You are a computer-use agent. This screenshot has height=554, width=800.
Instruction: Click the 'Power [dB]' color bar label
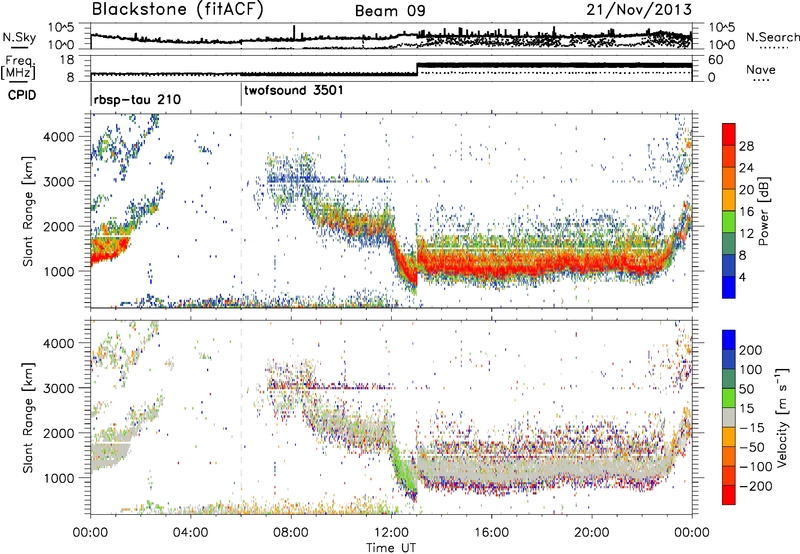tap(763, 211)
